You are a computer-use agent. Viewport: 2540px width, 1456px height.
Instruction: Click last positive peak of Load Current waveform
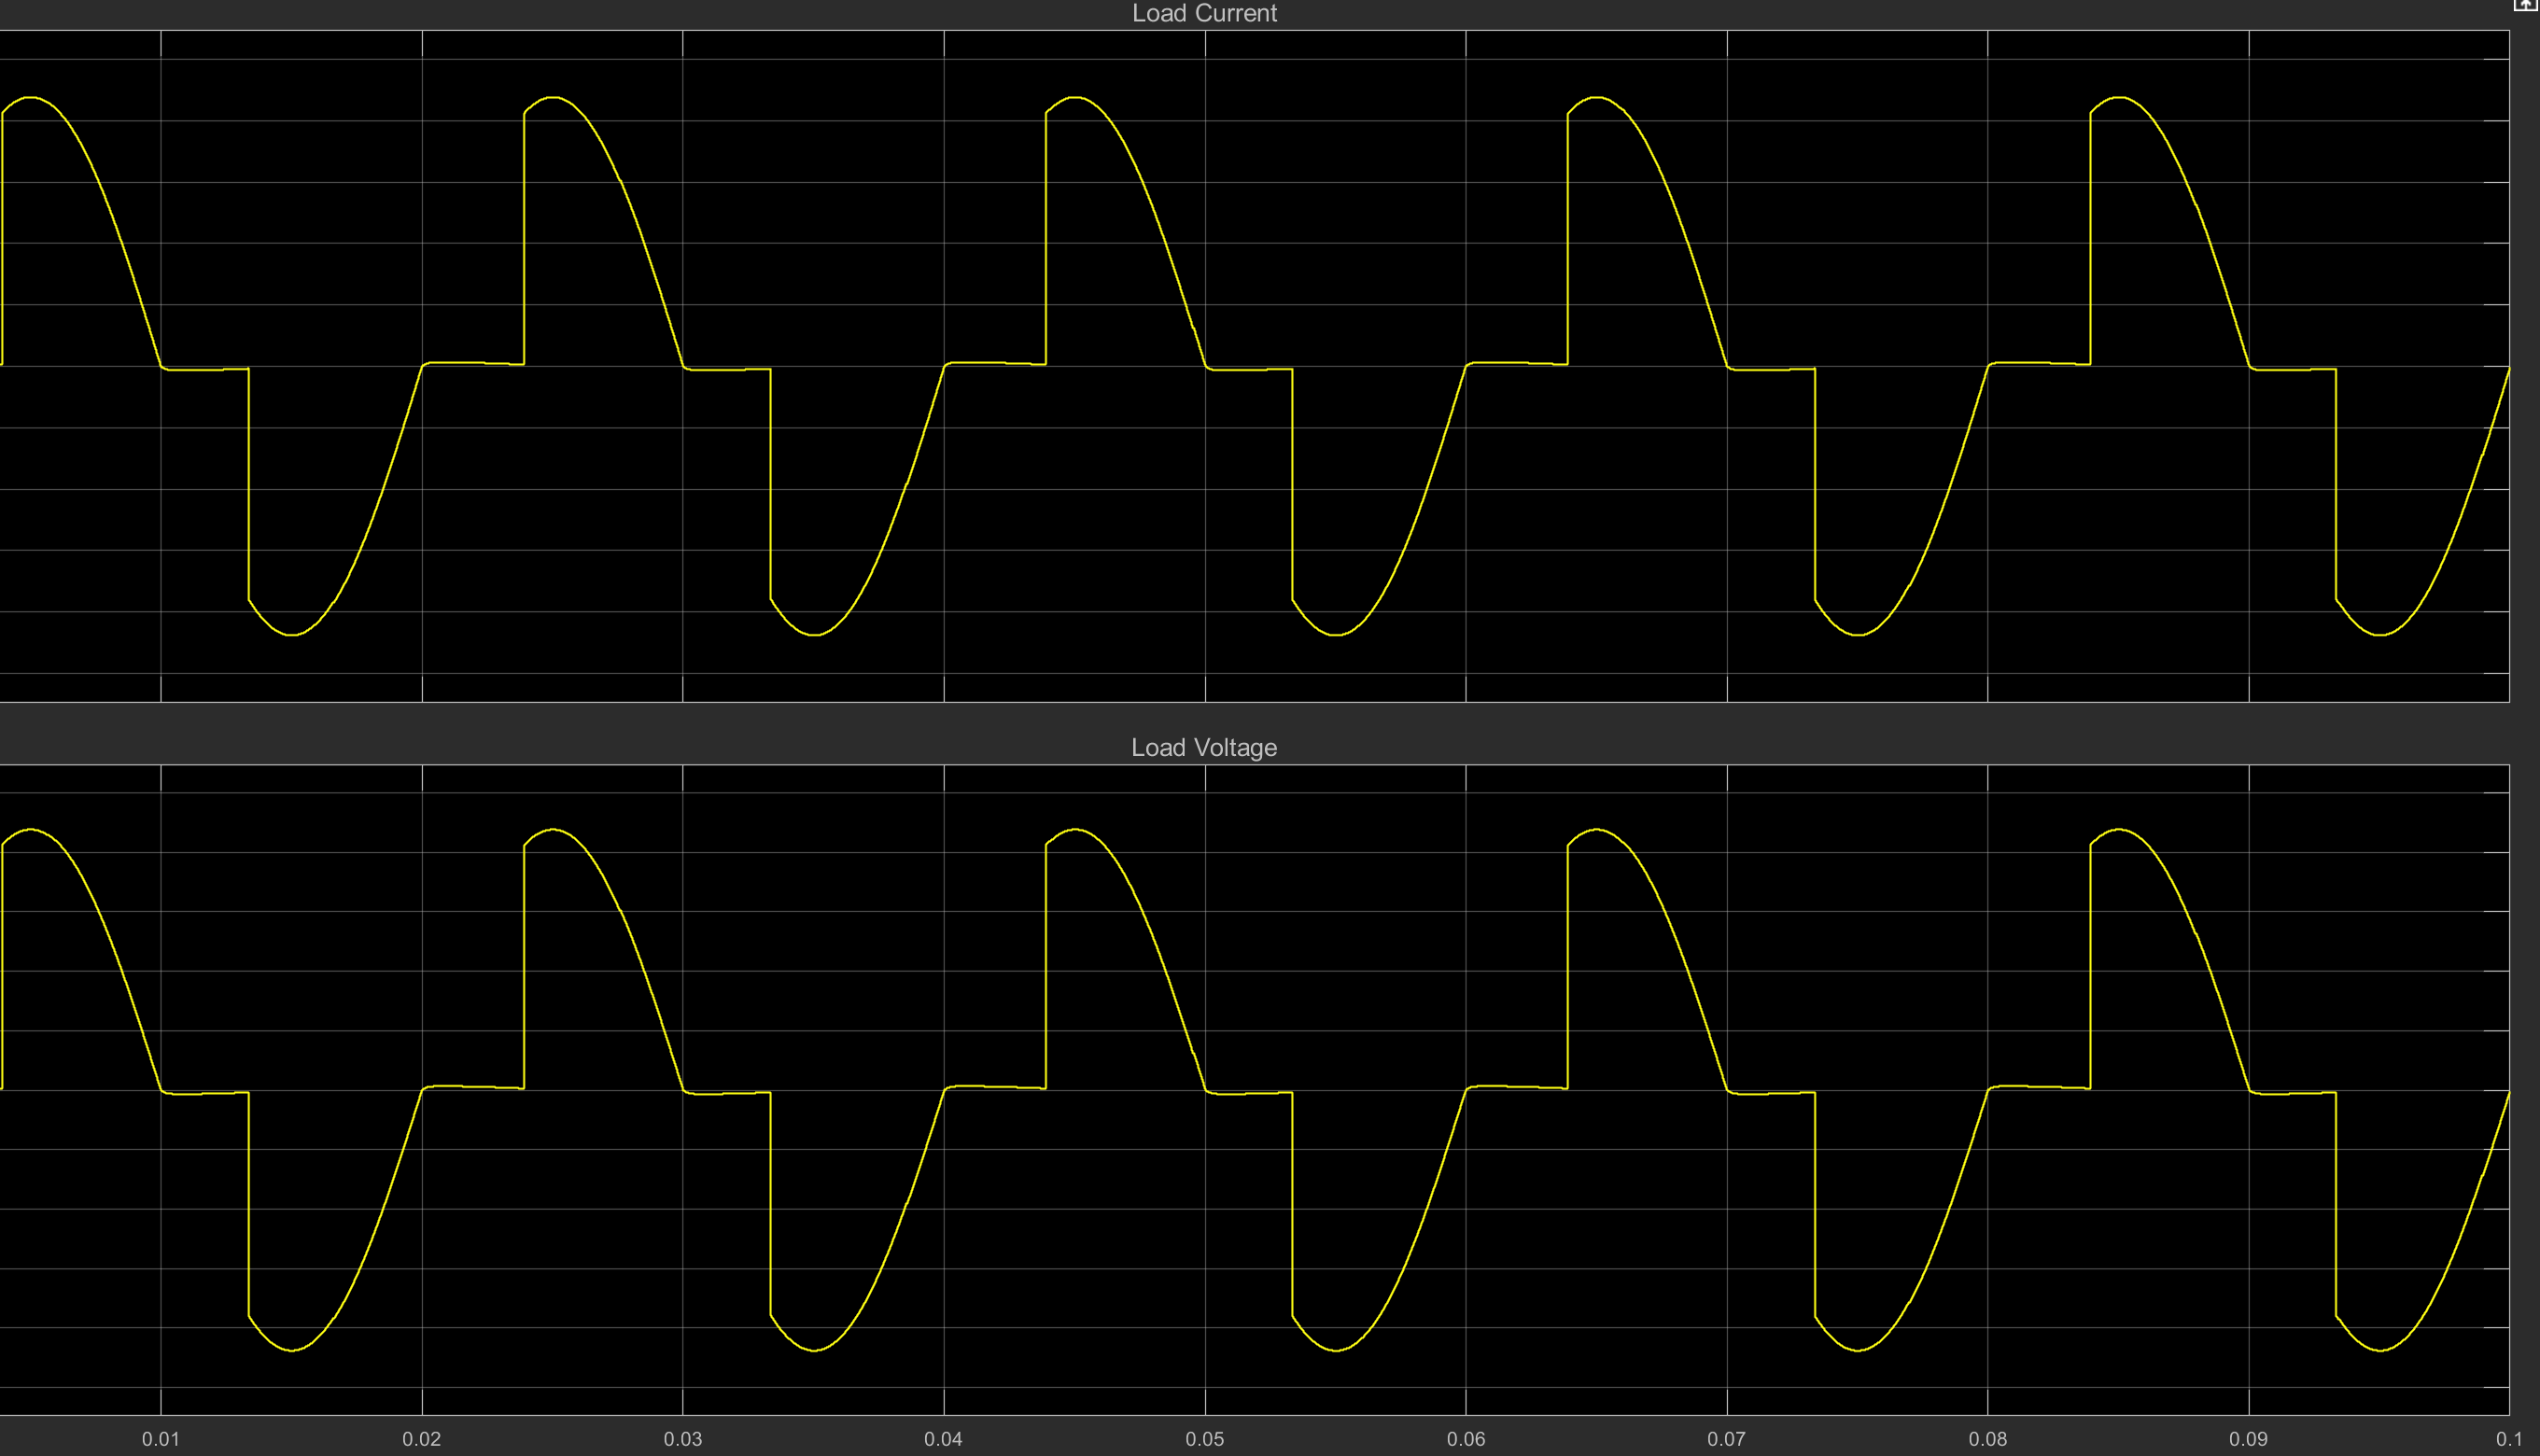point(2120,98)
